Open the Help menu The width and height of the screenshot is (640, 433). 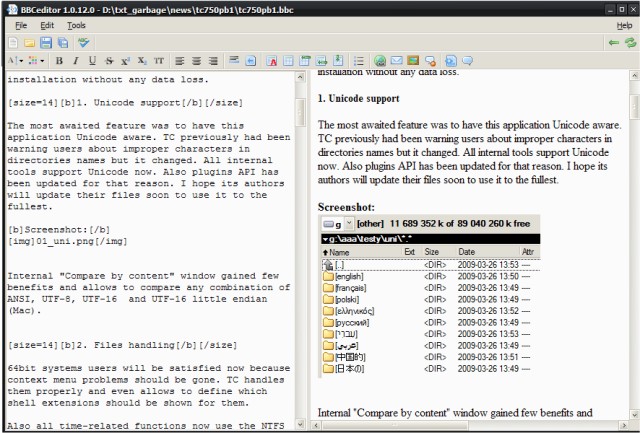(x=624, y=24)
